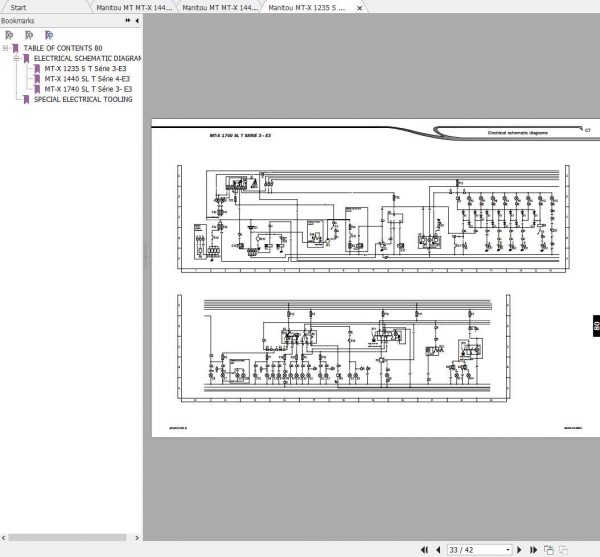Click the bookmarks panel horizontal scrollbar thumb

67,537
